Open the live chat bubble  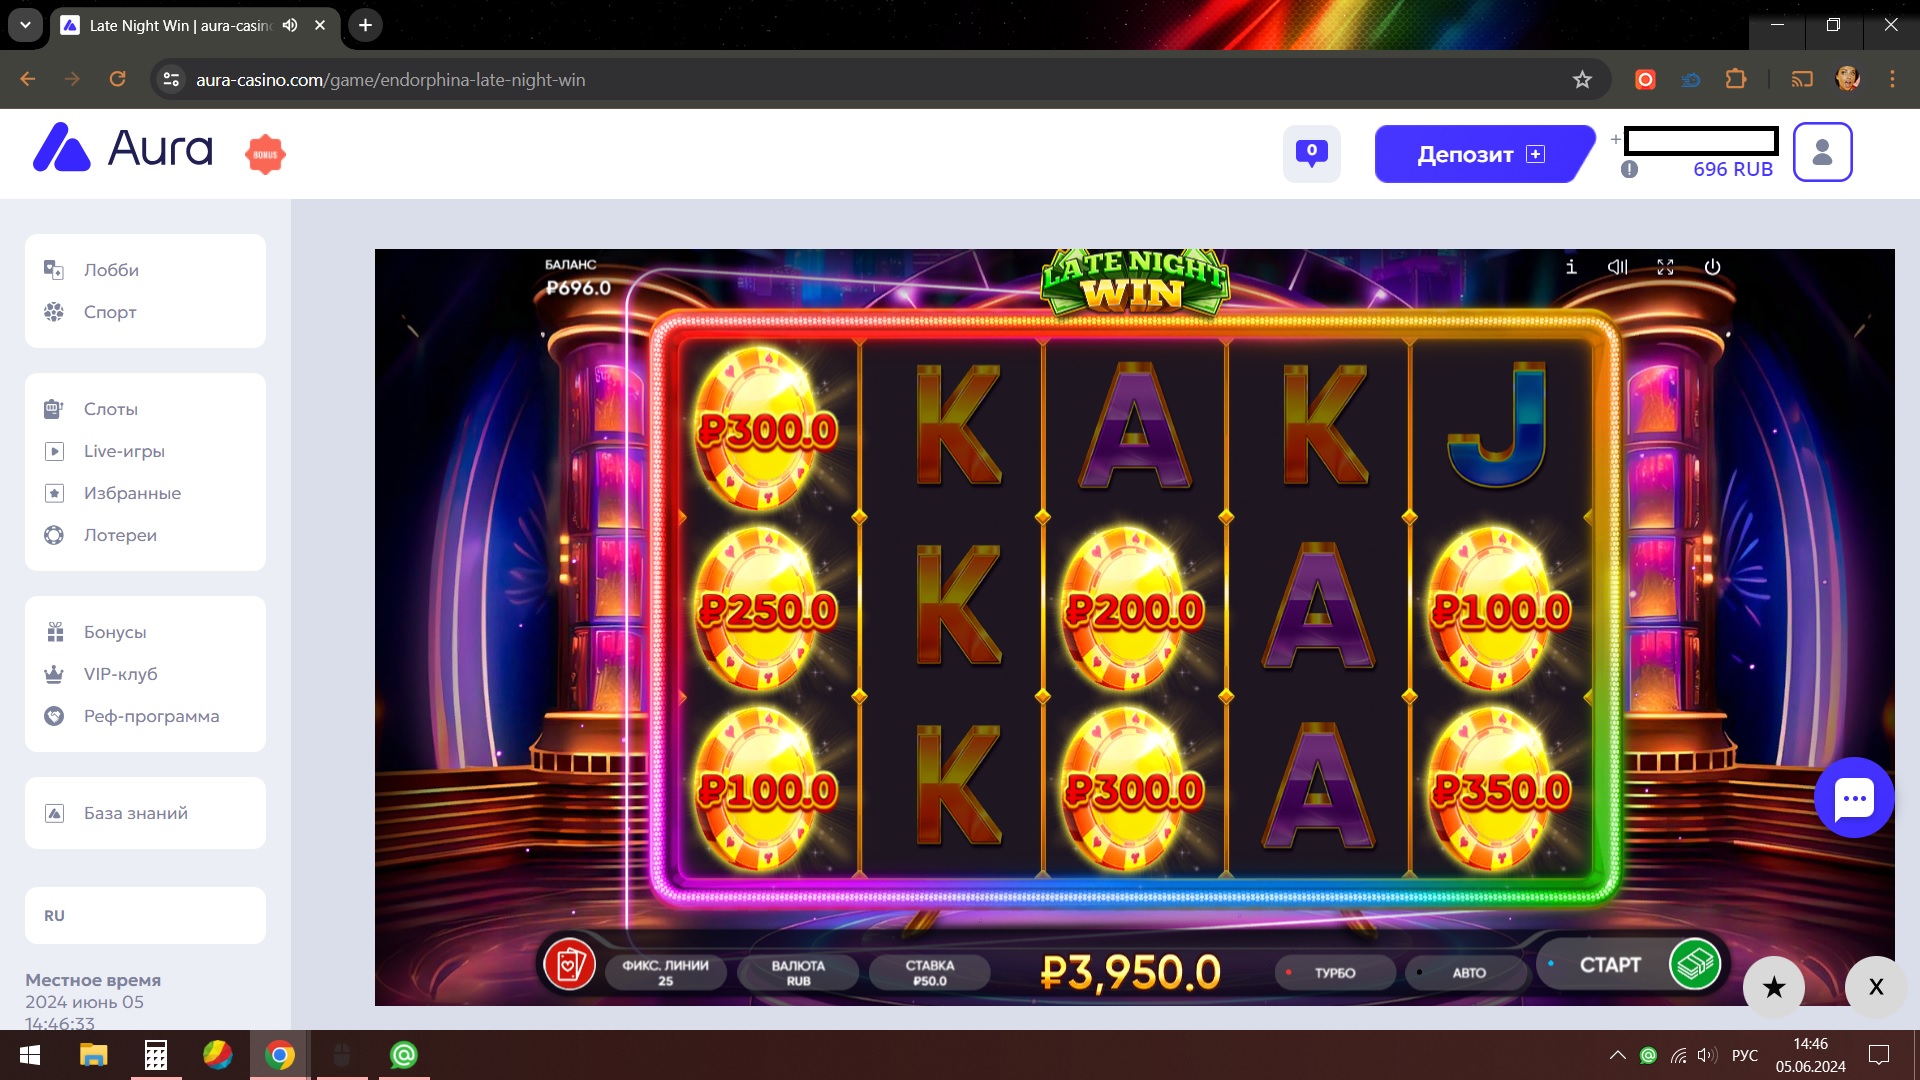1854,798
